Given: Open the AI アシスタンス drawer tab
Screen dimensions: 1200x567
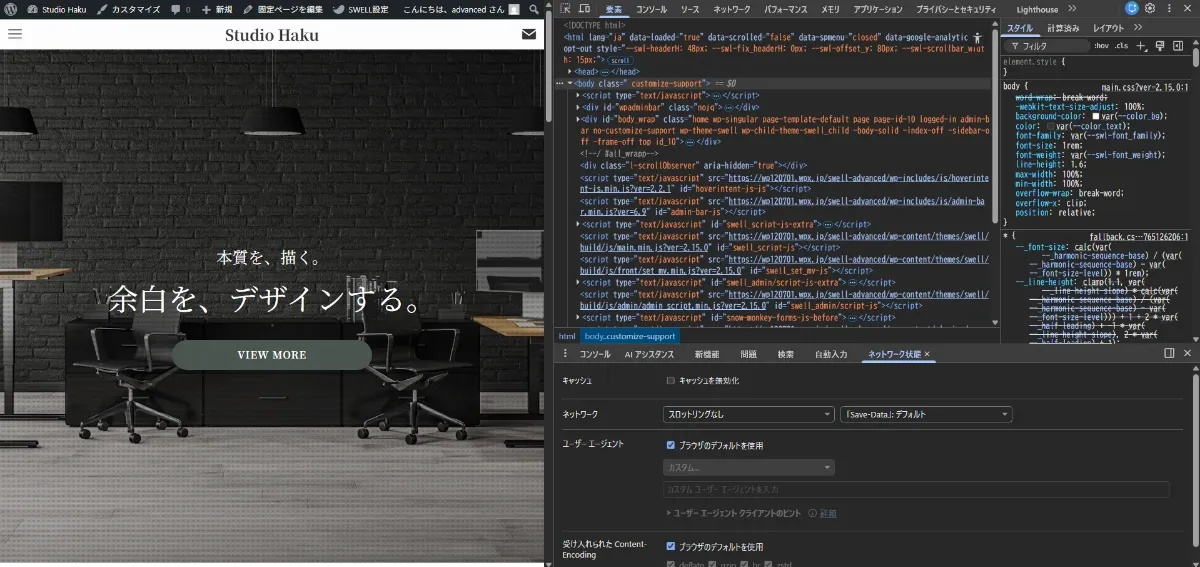Looking at the screenshot, I should pyautogui.click(x=649, y=354).
